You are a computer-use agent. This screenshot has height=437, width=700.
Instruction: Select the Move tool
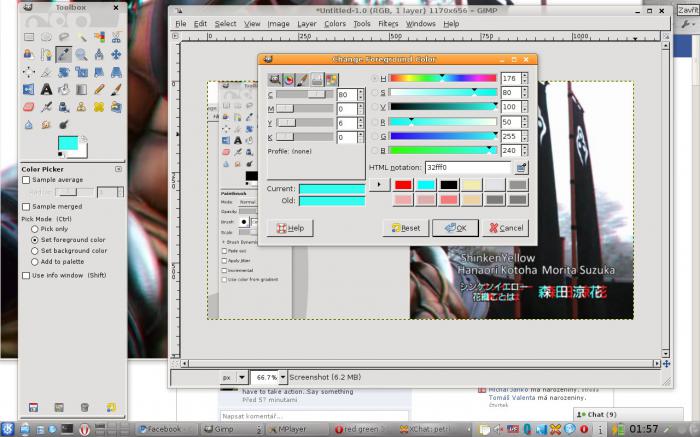[x=116, y=54]
